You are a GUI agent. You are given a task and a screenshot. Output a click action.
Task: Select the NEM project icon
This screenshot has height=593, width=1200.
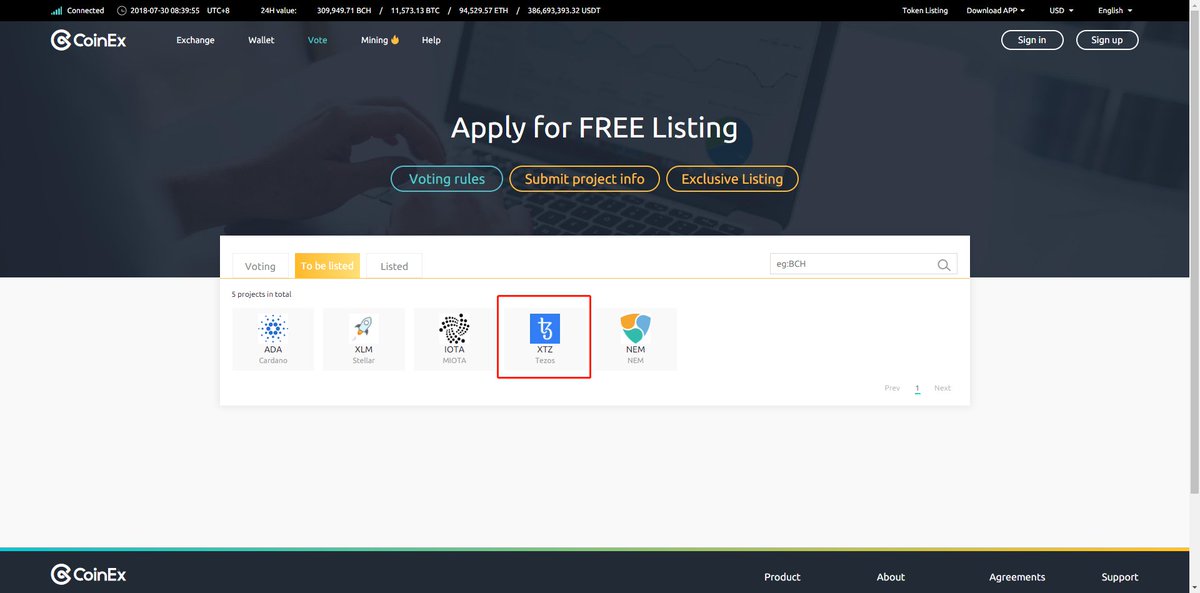point(635,327)
